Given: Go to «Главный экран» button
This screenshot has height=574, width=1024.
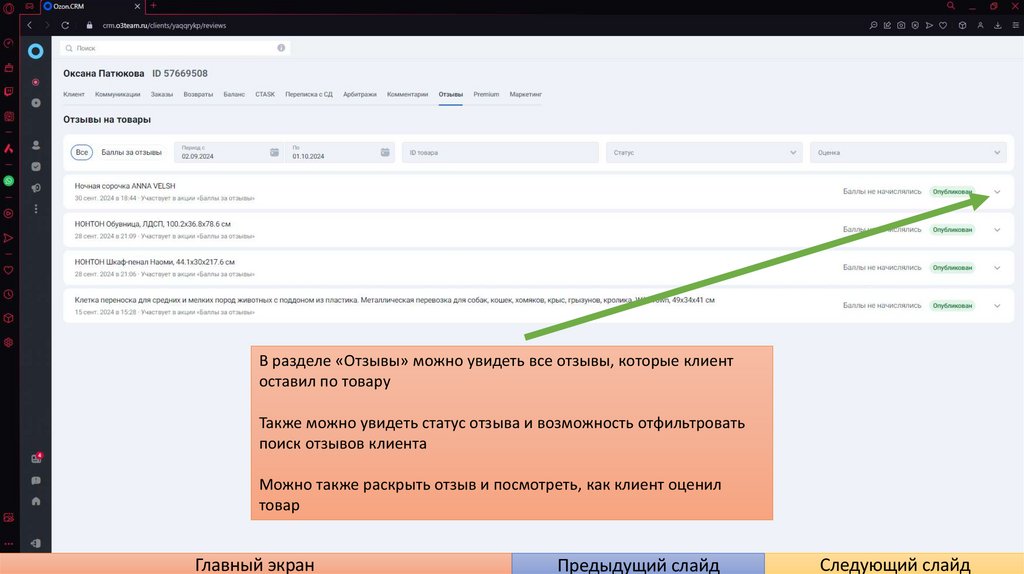Looking at the screenshot, I should (255, 564).
